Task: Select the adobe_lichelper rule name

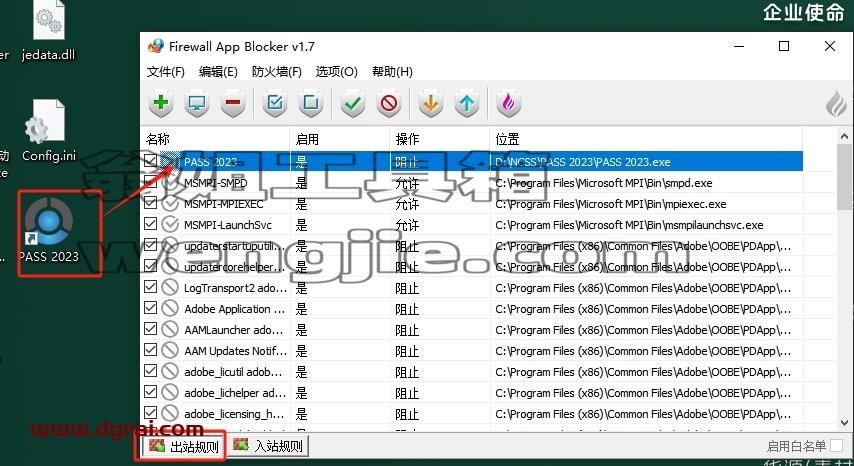Action: click(234, 393)
